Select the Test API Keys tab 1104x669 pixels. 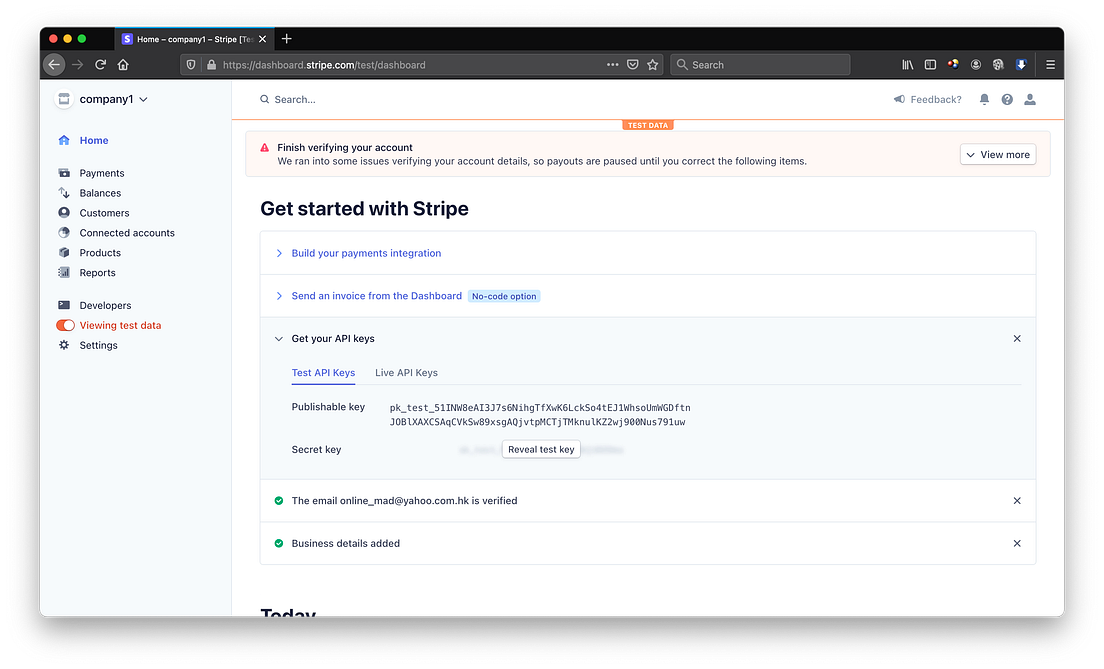(x=323, y=372)
